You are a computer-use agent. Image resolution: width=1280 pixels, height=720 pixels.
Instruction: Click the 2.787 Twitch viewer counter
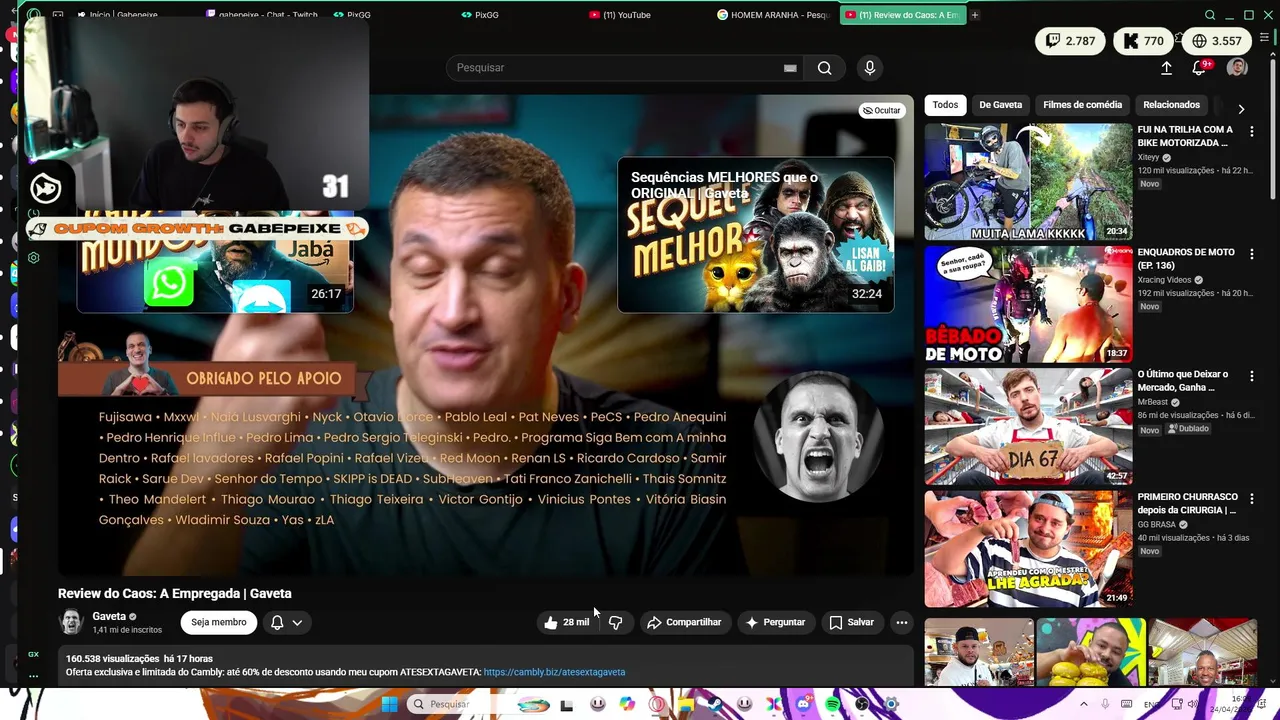pos(1070,41)
